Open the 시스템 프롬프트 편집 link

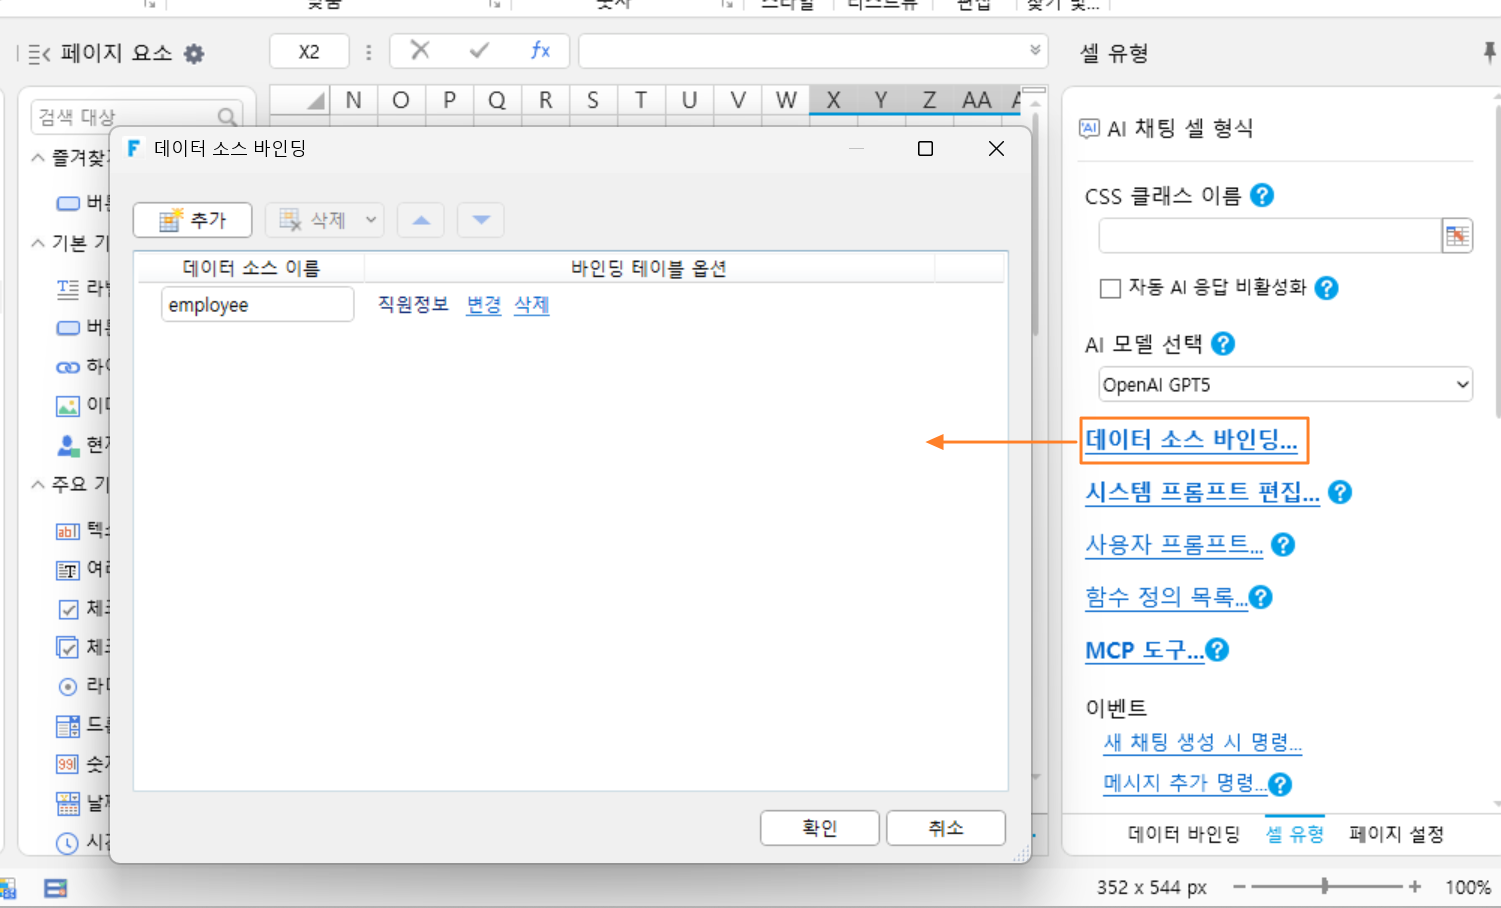(1202, 492)
